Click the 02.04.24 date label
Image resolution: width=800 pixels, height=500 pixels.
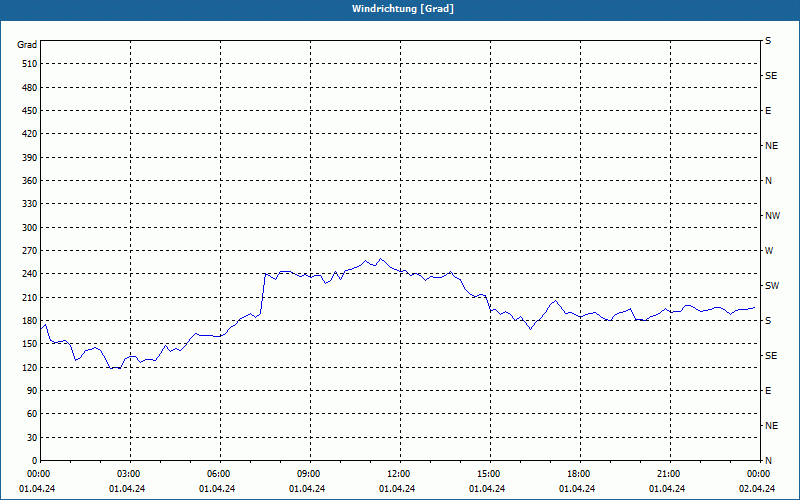click(757, 489)
